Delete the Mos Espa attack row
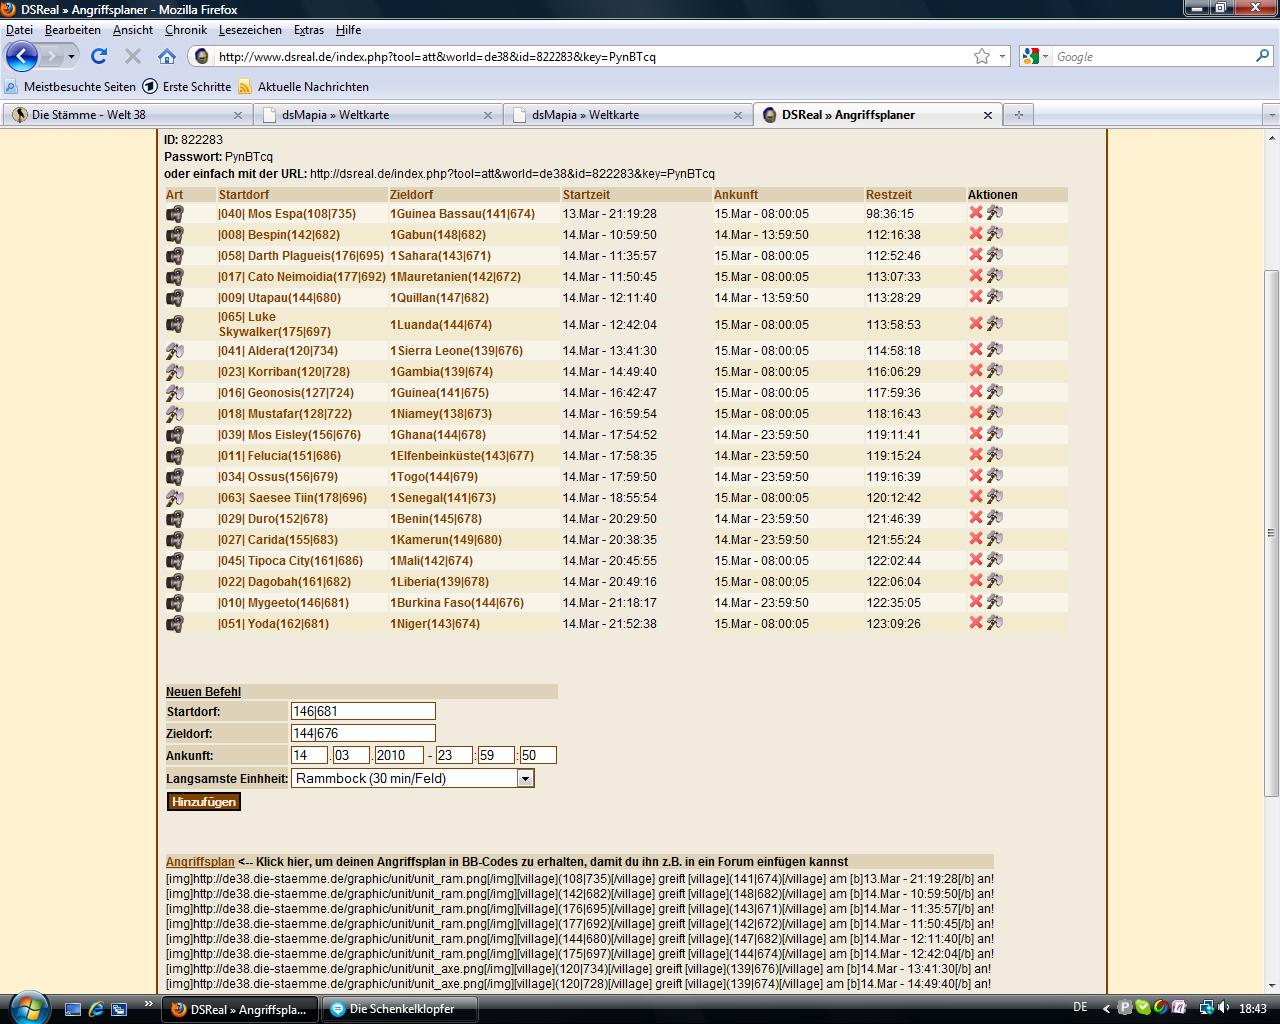The image size is (1280, 1024). (x=976, y=213)
